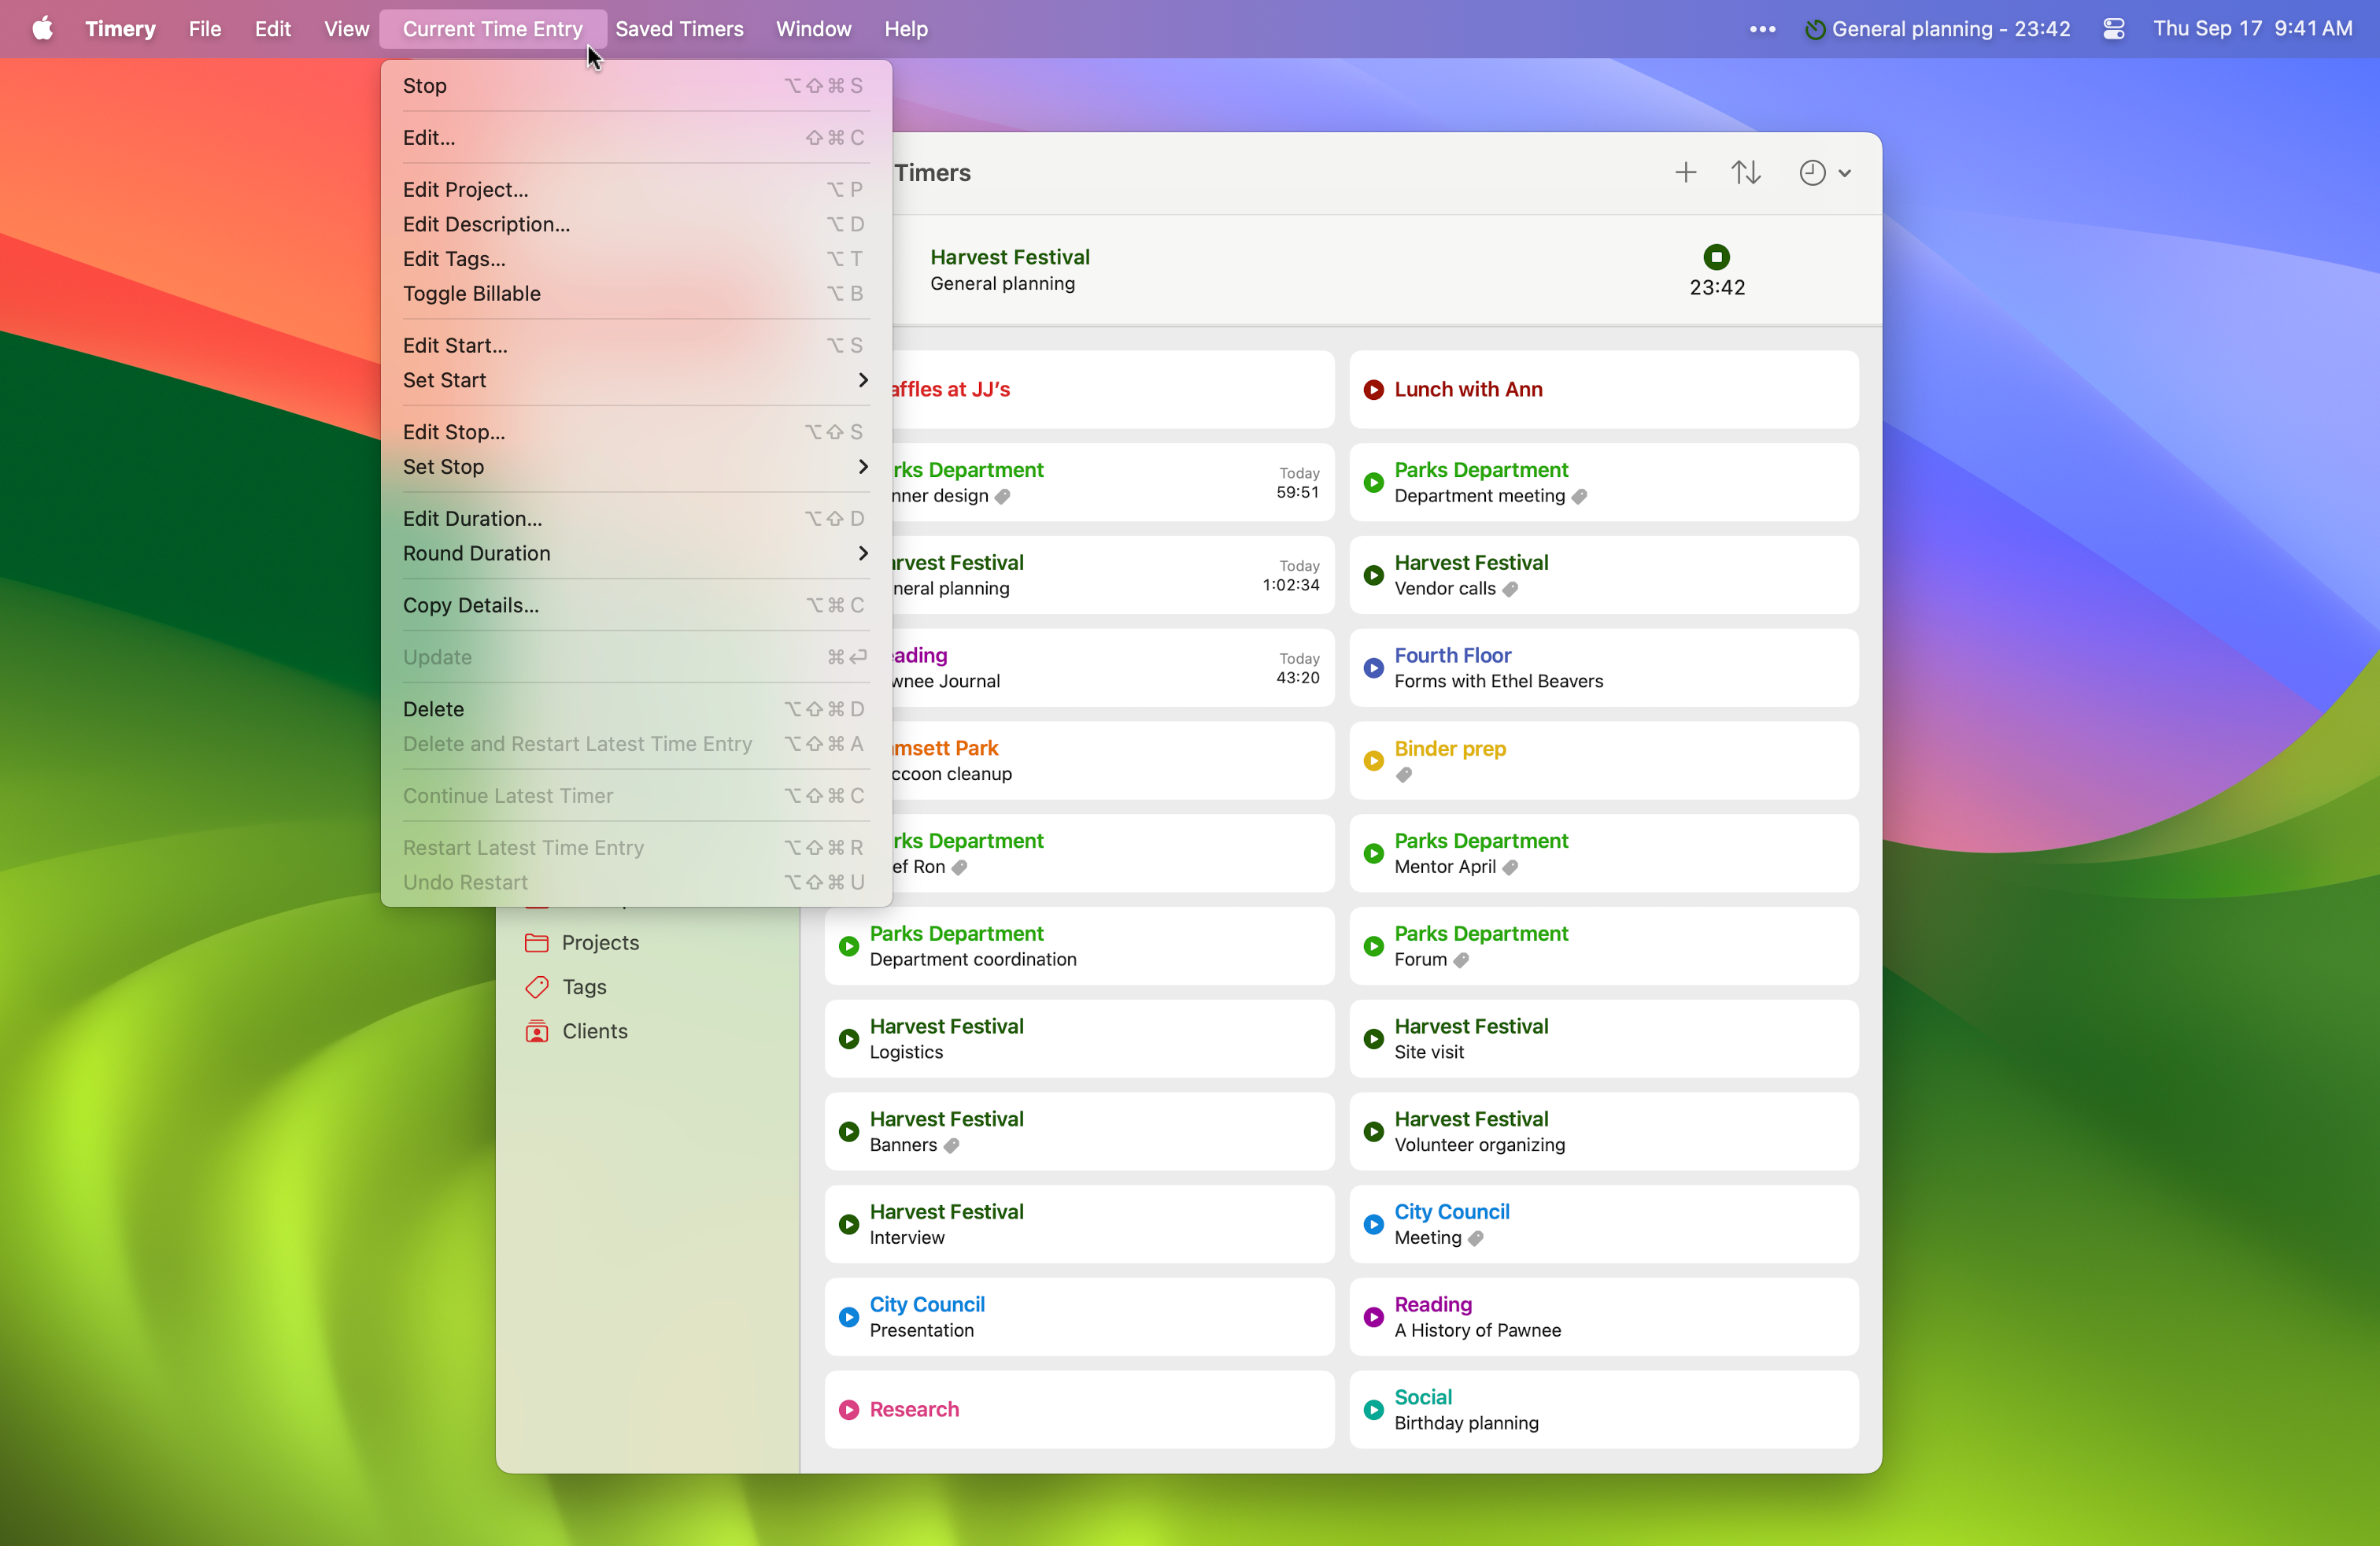Viewport: 2380px width, 1546px height.
Task: Open the View menu
Action: [346, 29]
